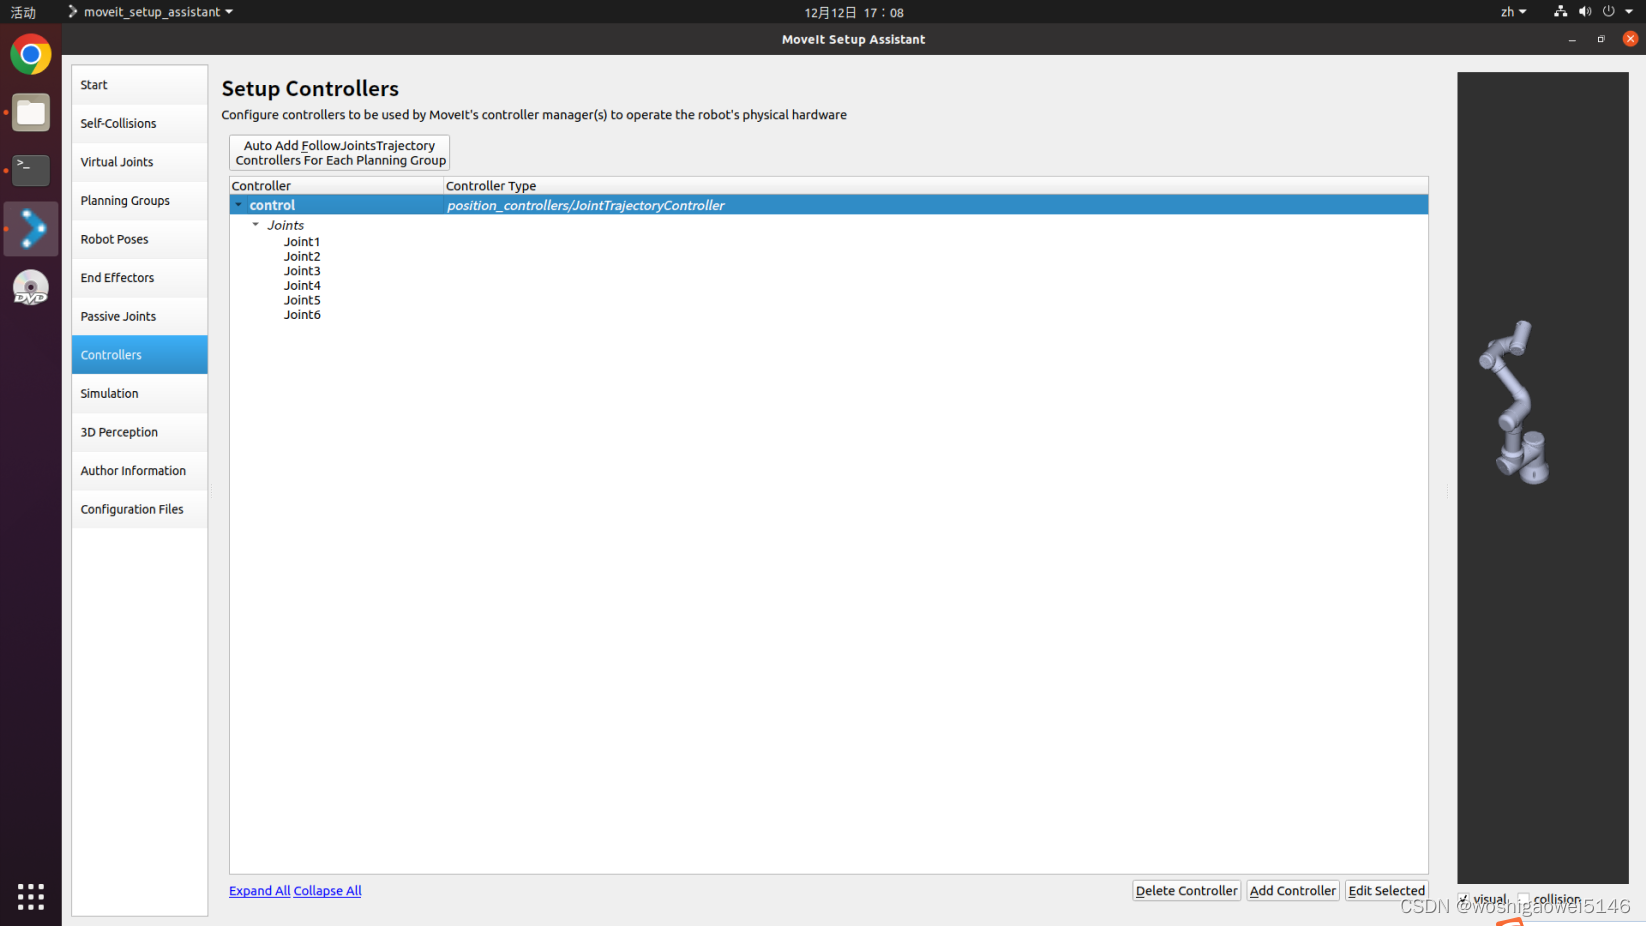Click the MoveIt Setup Assistant dock icon

coord(31,229)
